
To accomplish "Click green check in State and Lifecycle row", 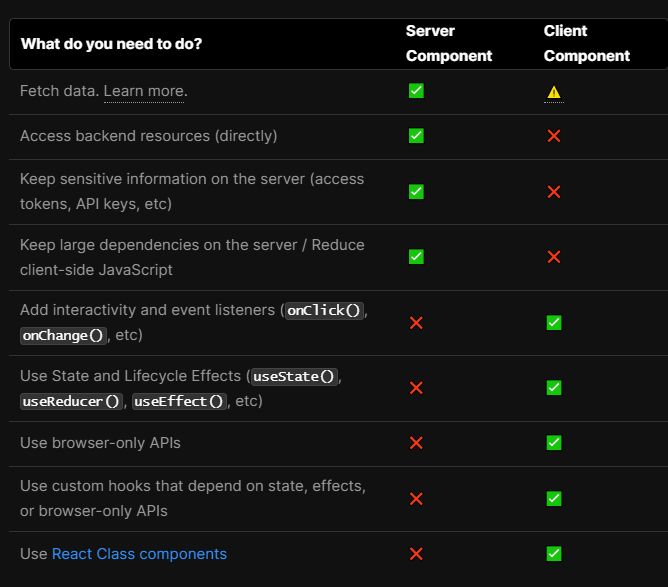I will click(554, 388).
